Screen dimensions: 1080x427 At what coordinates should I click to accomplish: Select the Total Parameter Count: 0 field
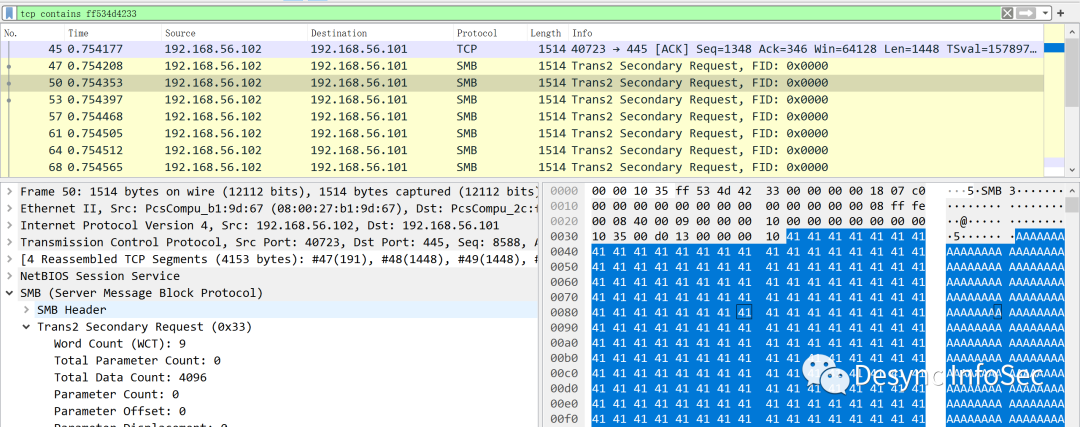point(137,360)
